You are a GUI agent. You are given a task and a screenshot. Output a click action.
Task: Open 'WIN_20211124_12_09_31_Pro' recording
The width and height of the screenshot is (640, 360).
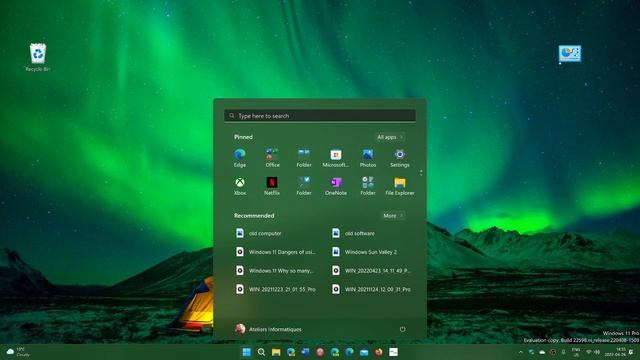(371, 289)
